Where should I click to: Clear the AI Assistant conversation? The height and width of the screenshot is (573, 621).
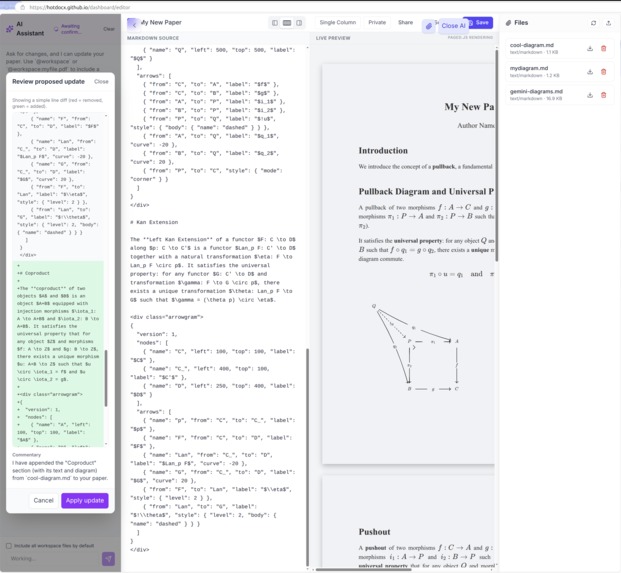pyautogui.click(x=109, y=29)
